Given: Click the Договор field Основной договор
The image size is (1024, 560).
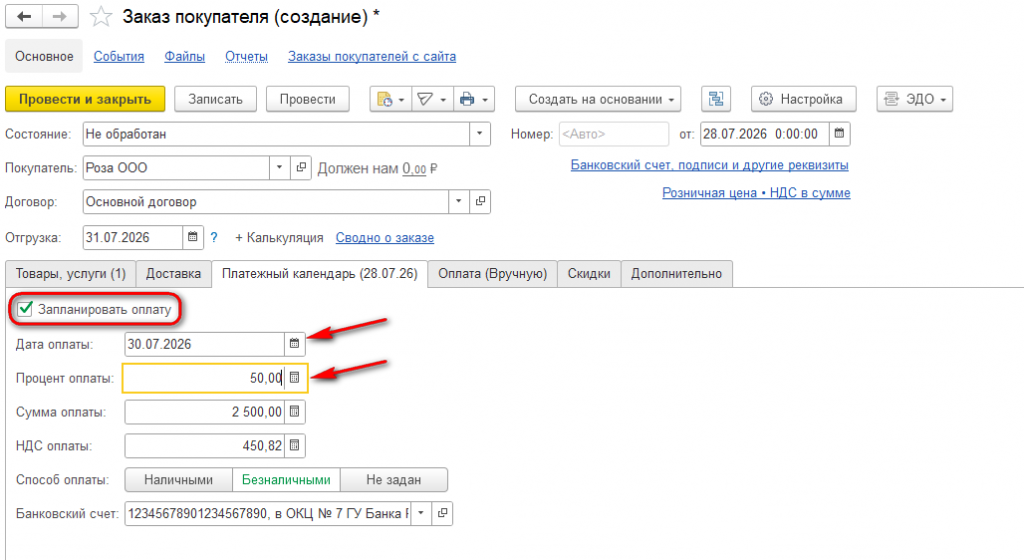Looking at the screenshot, I should 266,202.
